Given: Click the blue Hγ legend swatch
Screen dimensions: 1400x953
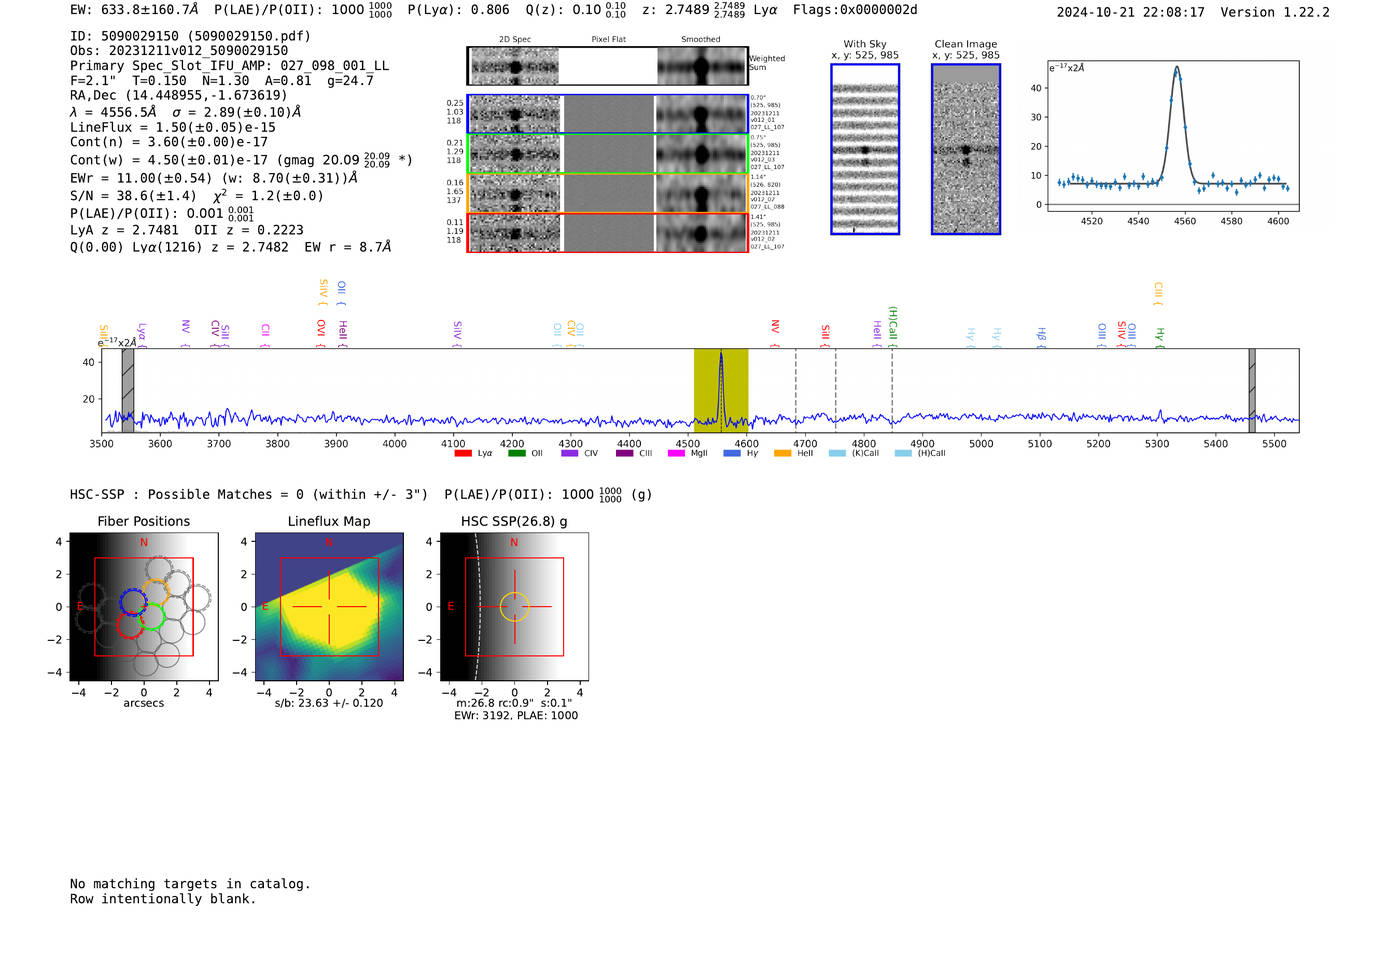Looking at the screenshot, I should (x=732, y=454).
